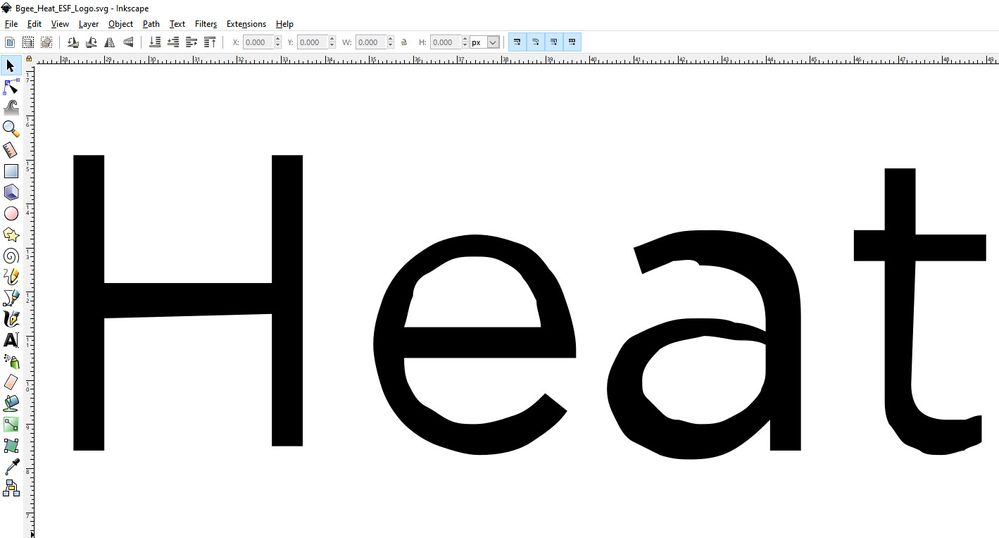Viewport: 999px width, 538px height.
Task: Open the Object menu
Action: 120,24
